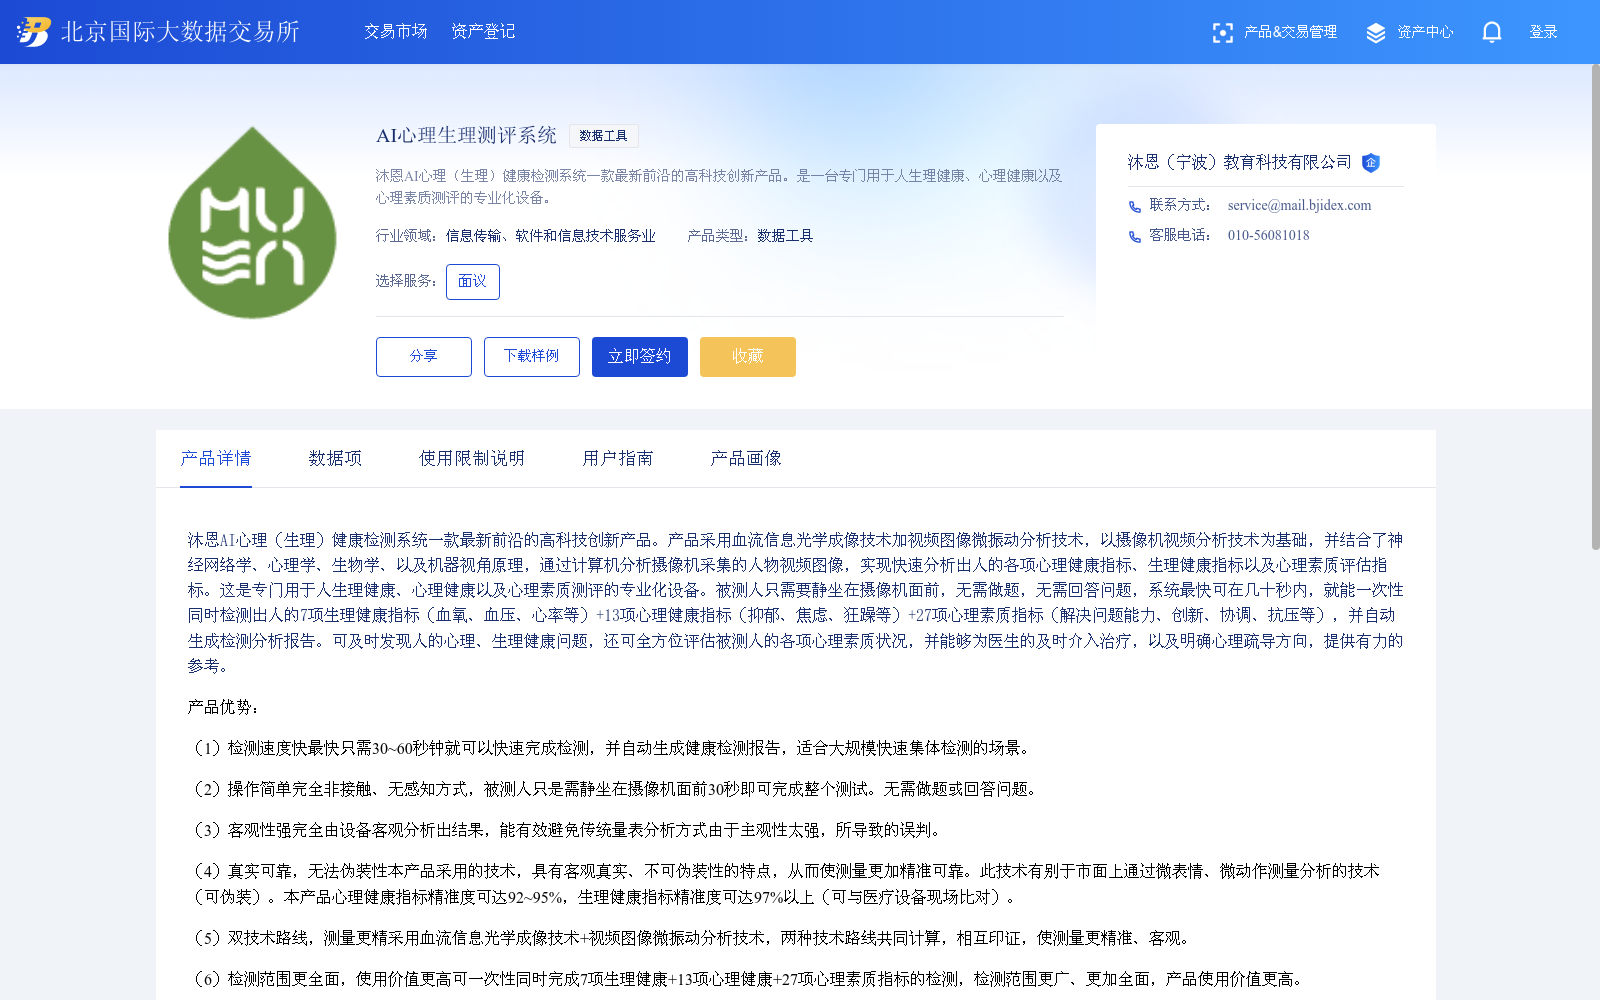Click the title AI心理生理测评系统
The image size is (1600, 1000).
[466, 136]
